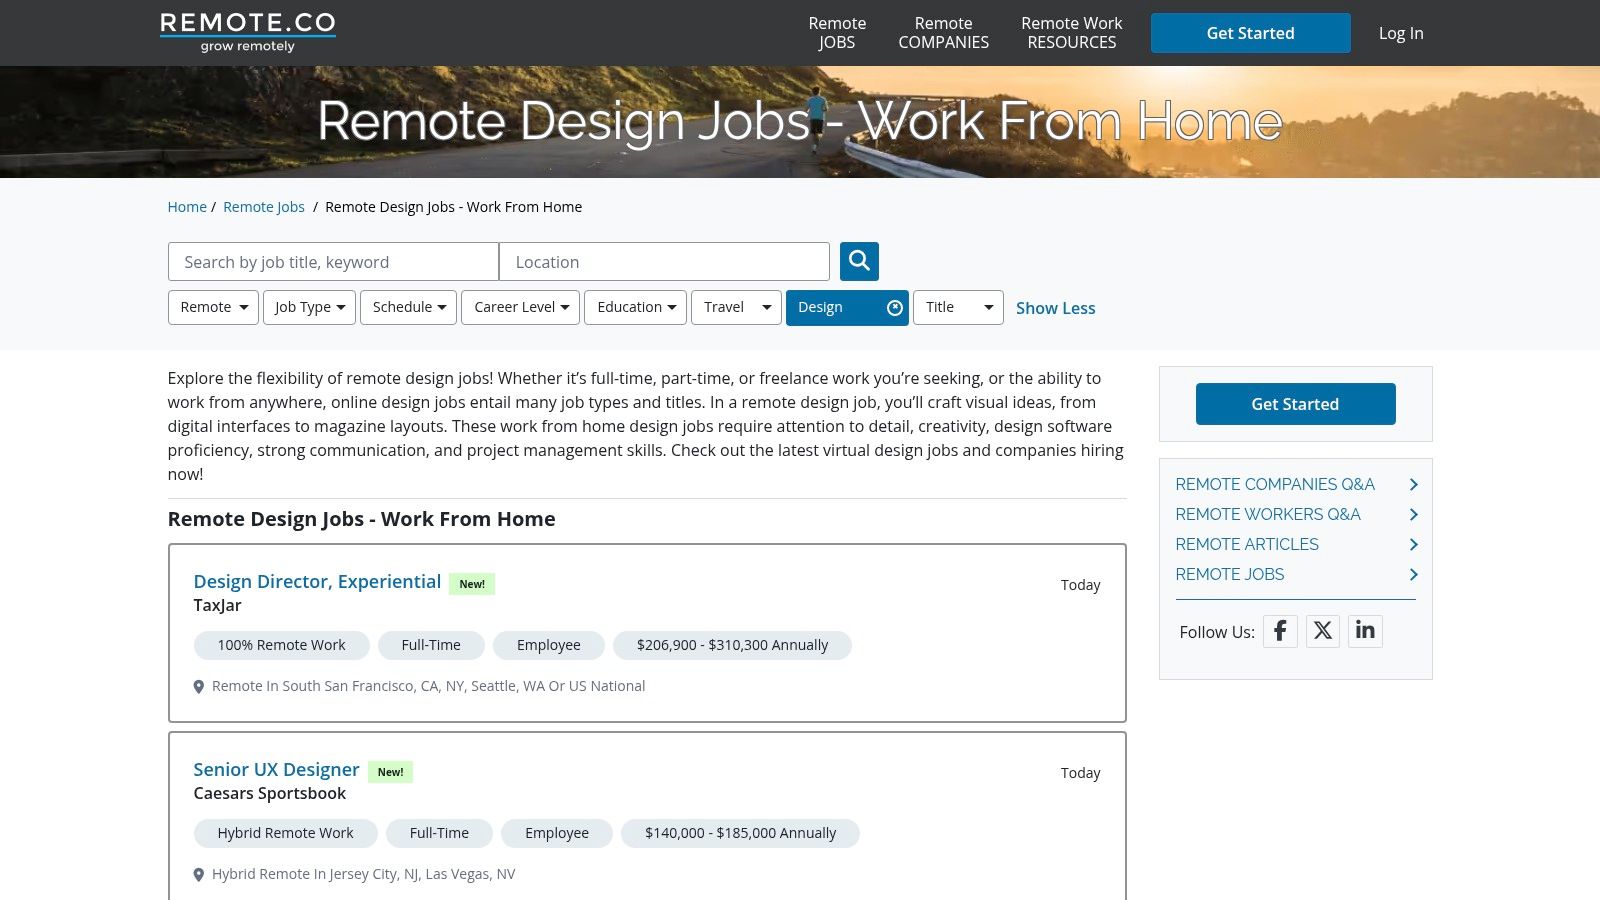Click the Remote.co logo
Screen dimensions: 1600x900
[x=247, y=32]
